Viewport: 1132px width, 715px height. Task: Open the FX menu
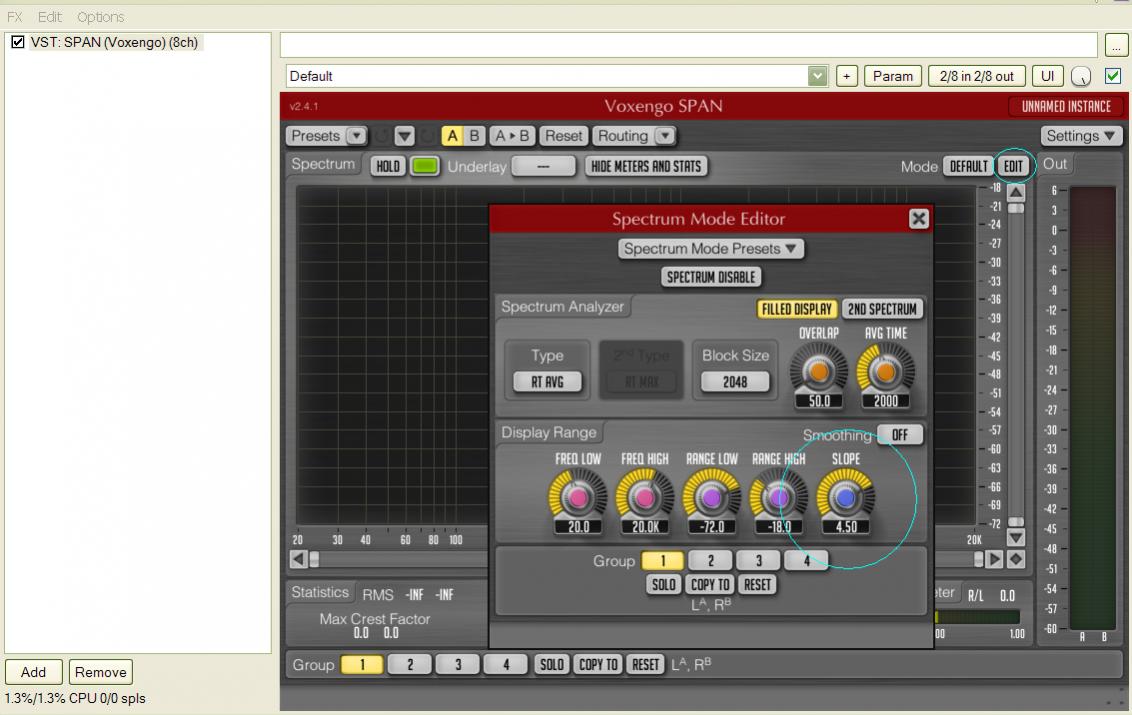[x=14, y=17]
